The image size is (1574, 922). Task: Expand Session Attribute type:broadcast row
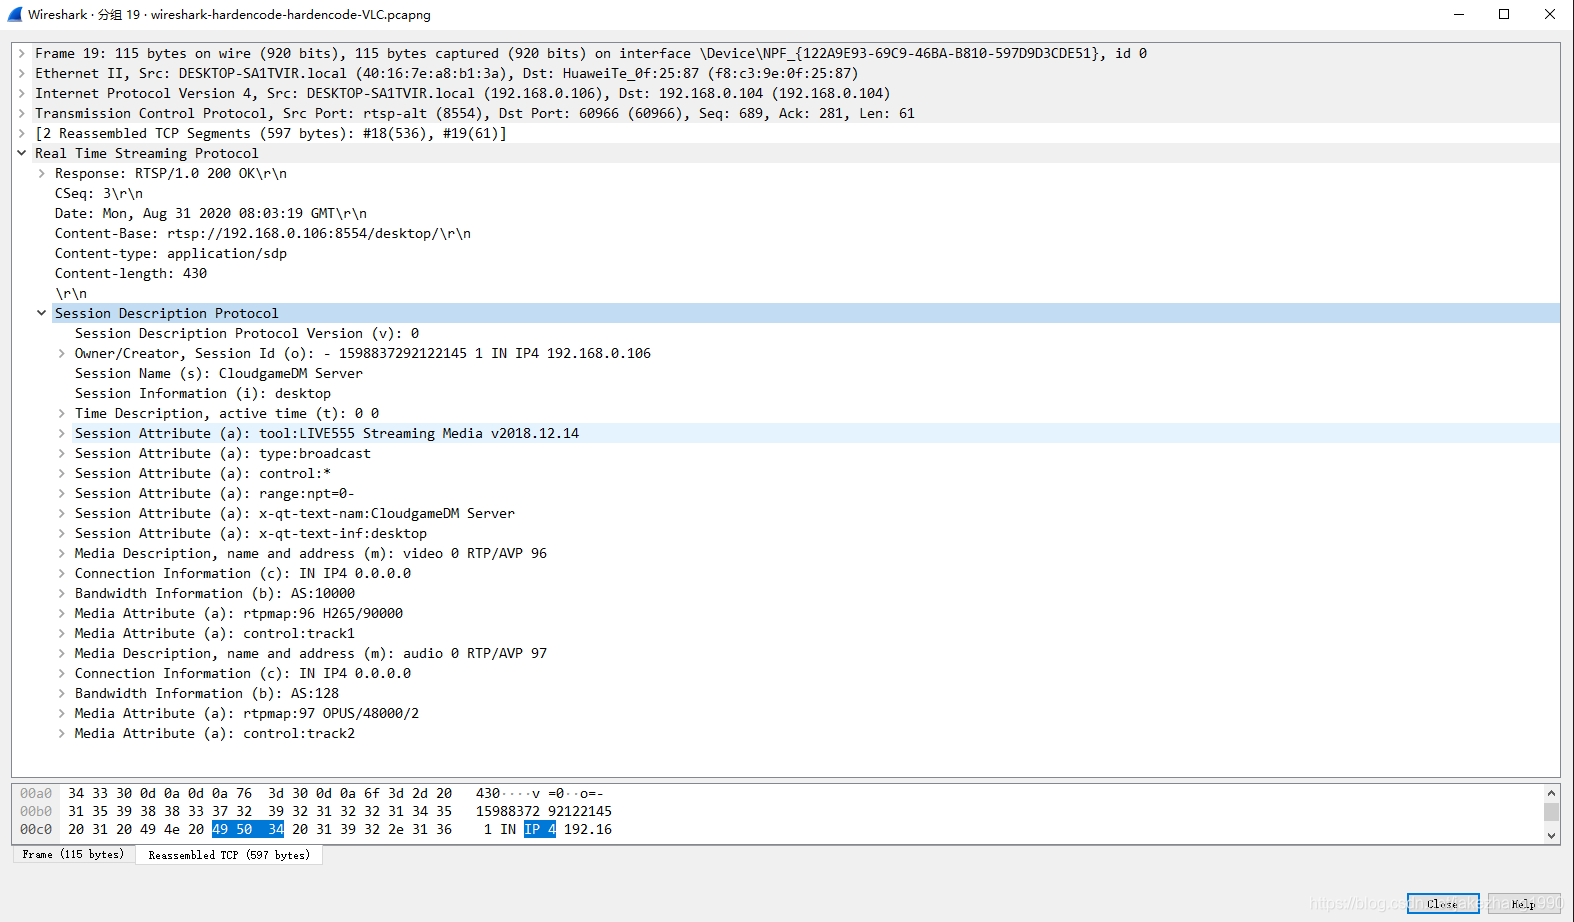pyautogui.click(x=62, y=453)
